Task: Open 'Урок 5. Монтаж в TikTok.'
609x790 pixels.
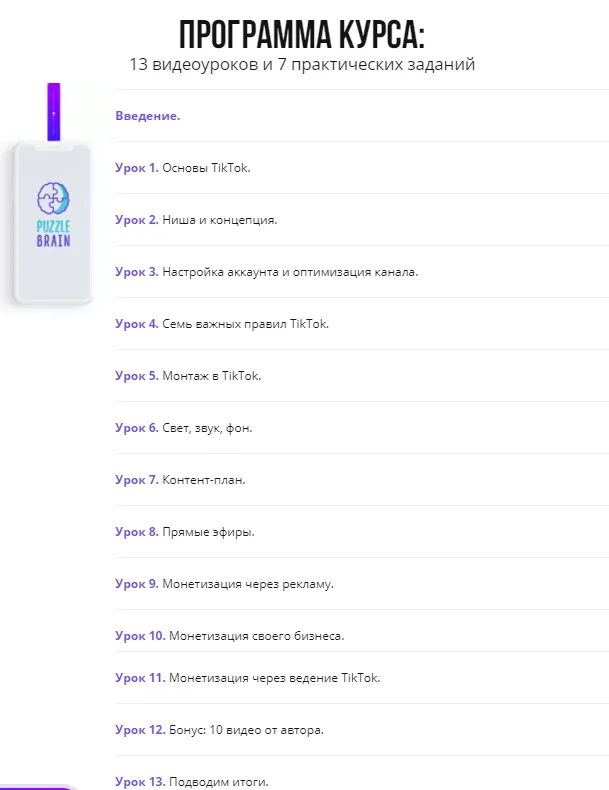Action: (x=188, y=376)
